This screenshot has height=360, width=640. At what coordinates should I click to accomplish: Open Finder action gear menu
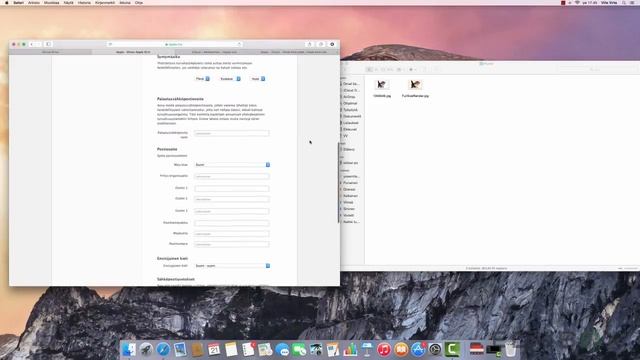tap(412, 69)
